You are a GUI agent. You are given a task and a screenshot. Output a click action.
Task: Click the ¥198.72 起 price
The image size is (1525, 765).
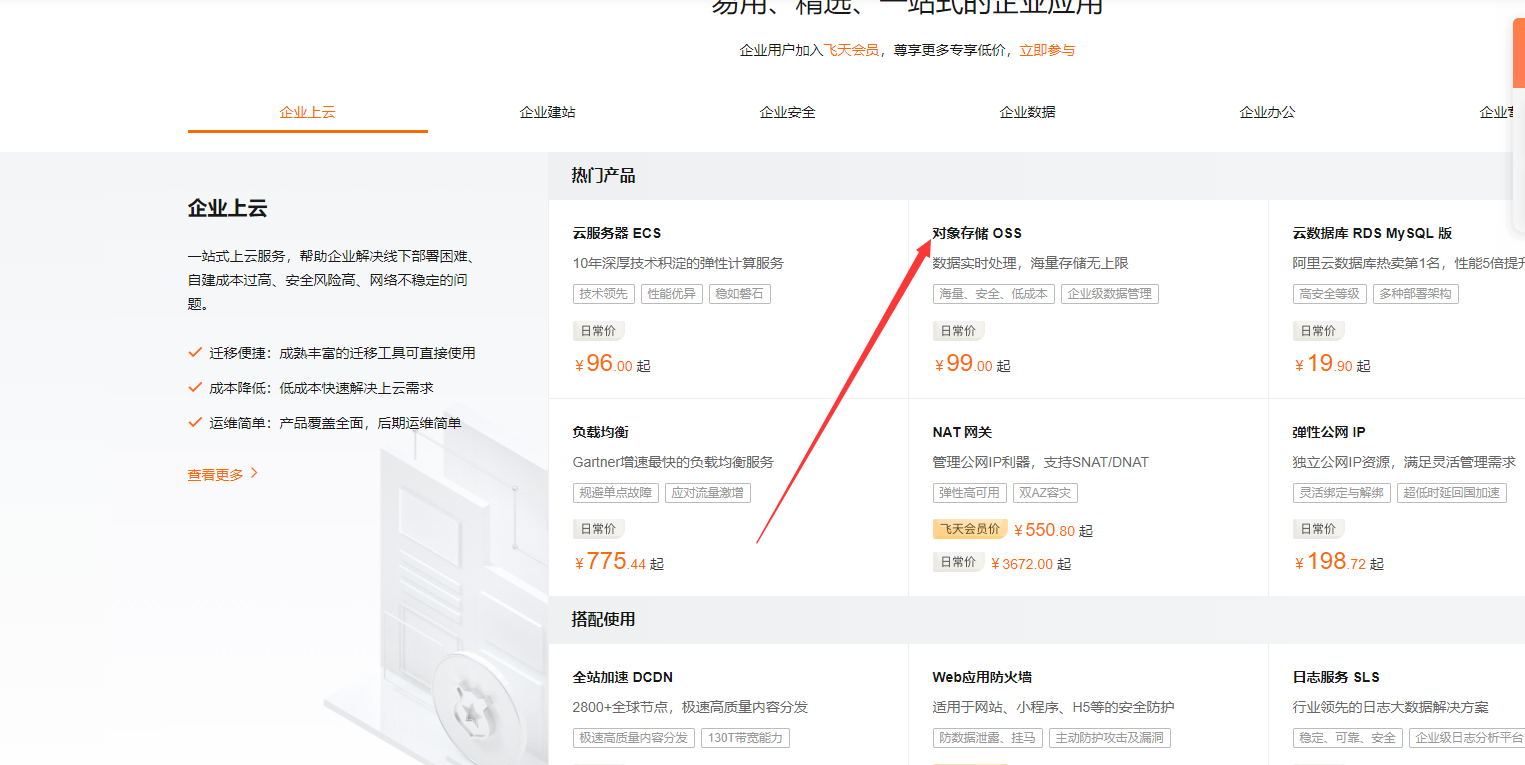[x=1339, y=562]
